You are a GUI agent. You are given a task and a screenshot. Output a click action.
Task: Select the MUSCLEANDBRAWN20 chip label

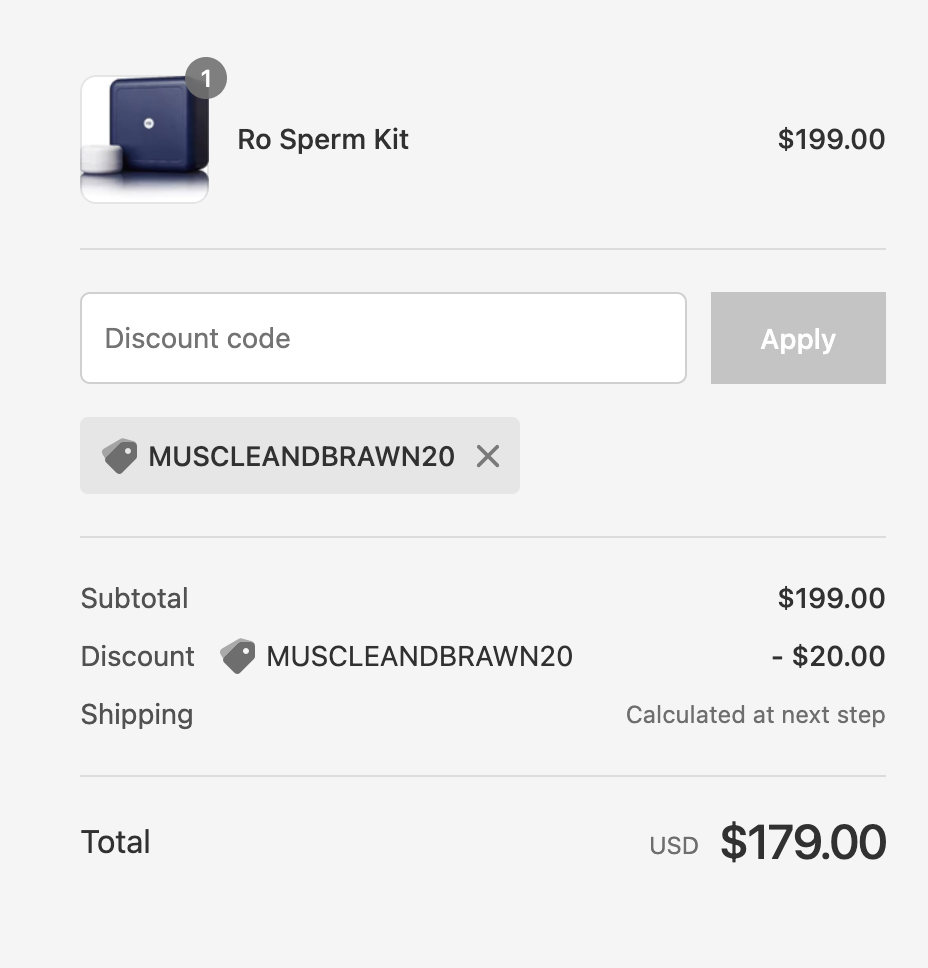pyautogui.click(x=301, y=456)
